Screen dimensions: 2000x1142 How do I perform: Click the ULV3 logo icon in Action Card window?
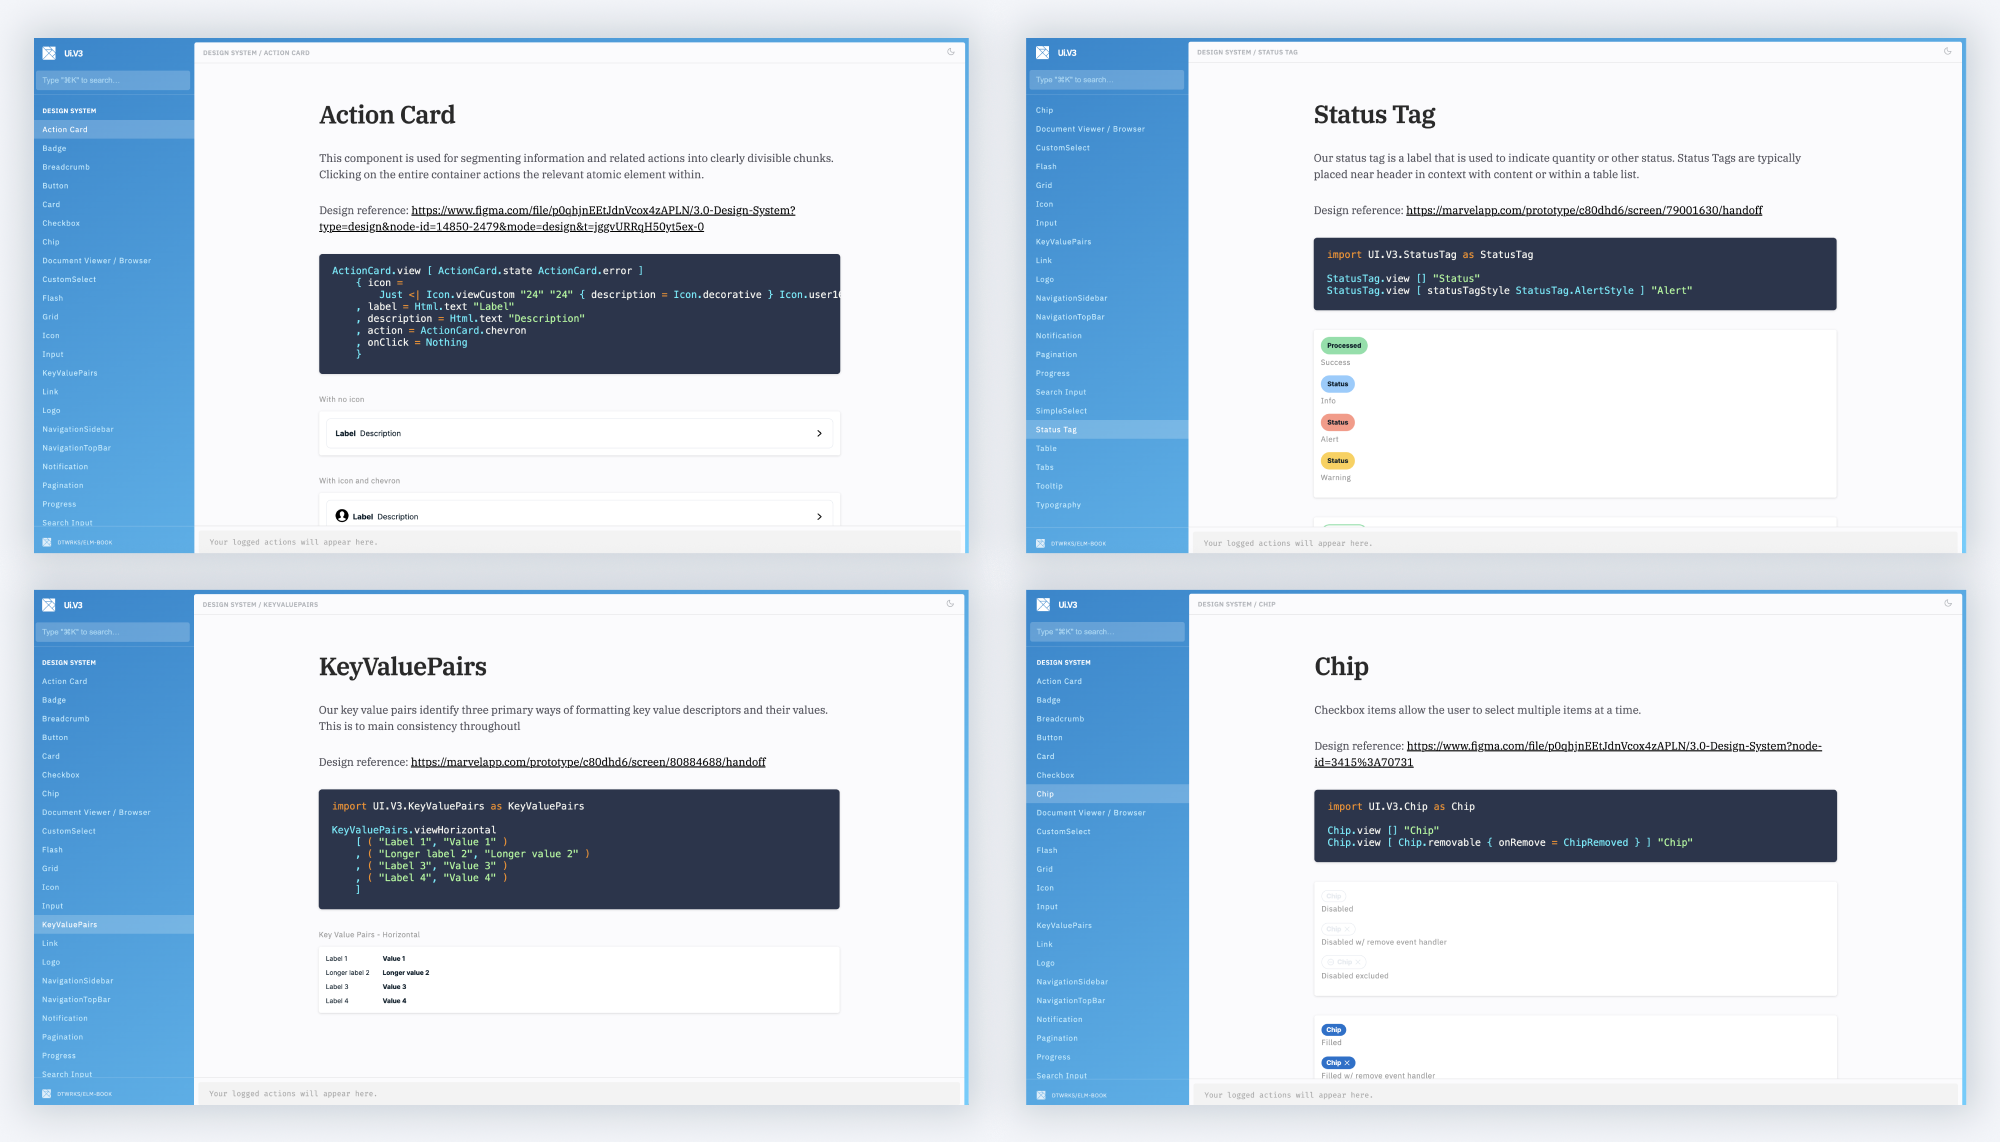point(49,53)
